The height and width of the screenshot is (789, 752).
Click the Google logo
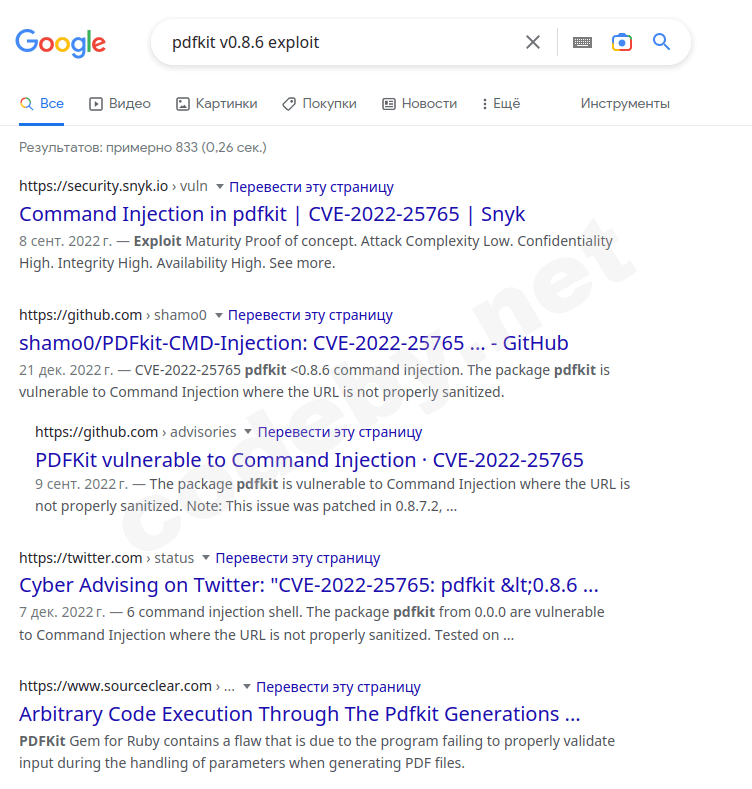[60, 43]
